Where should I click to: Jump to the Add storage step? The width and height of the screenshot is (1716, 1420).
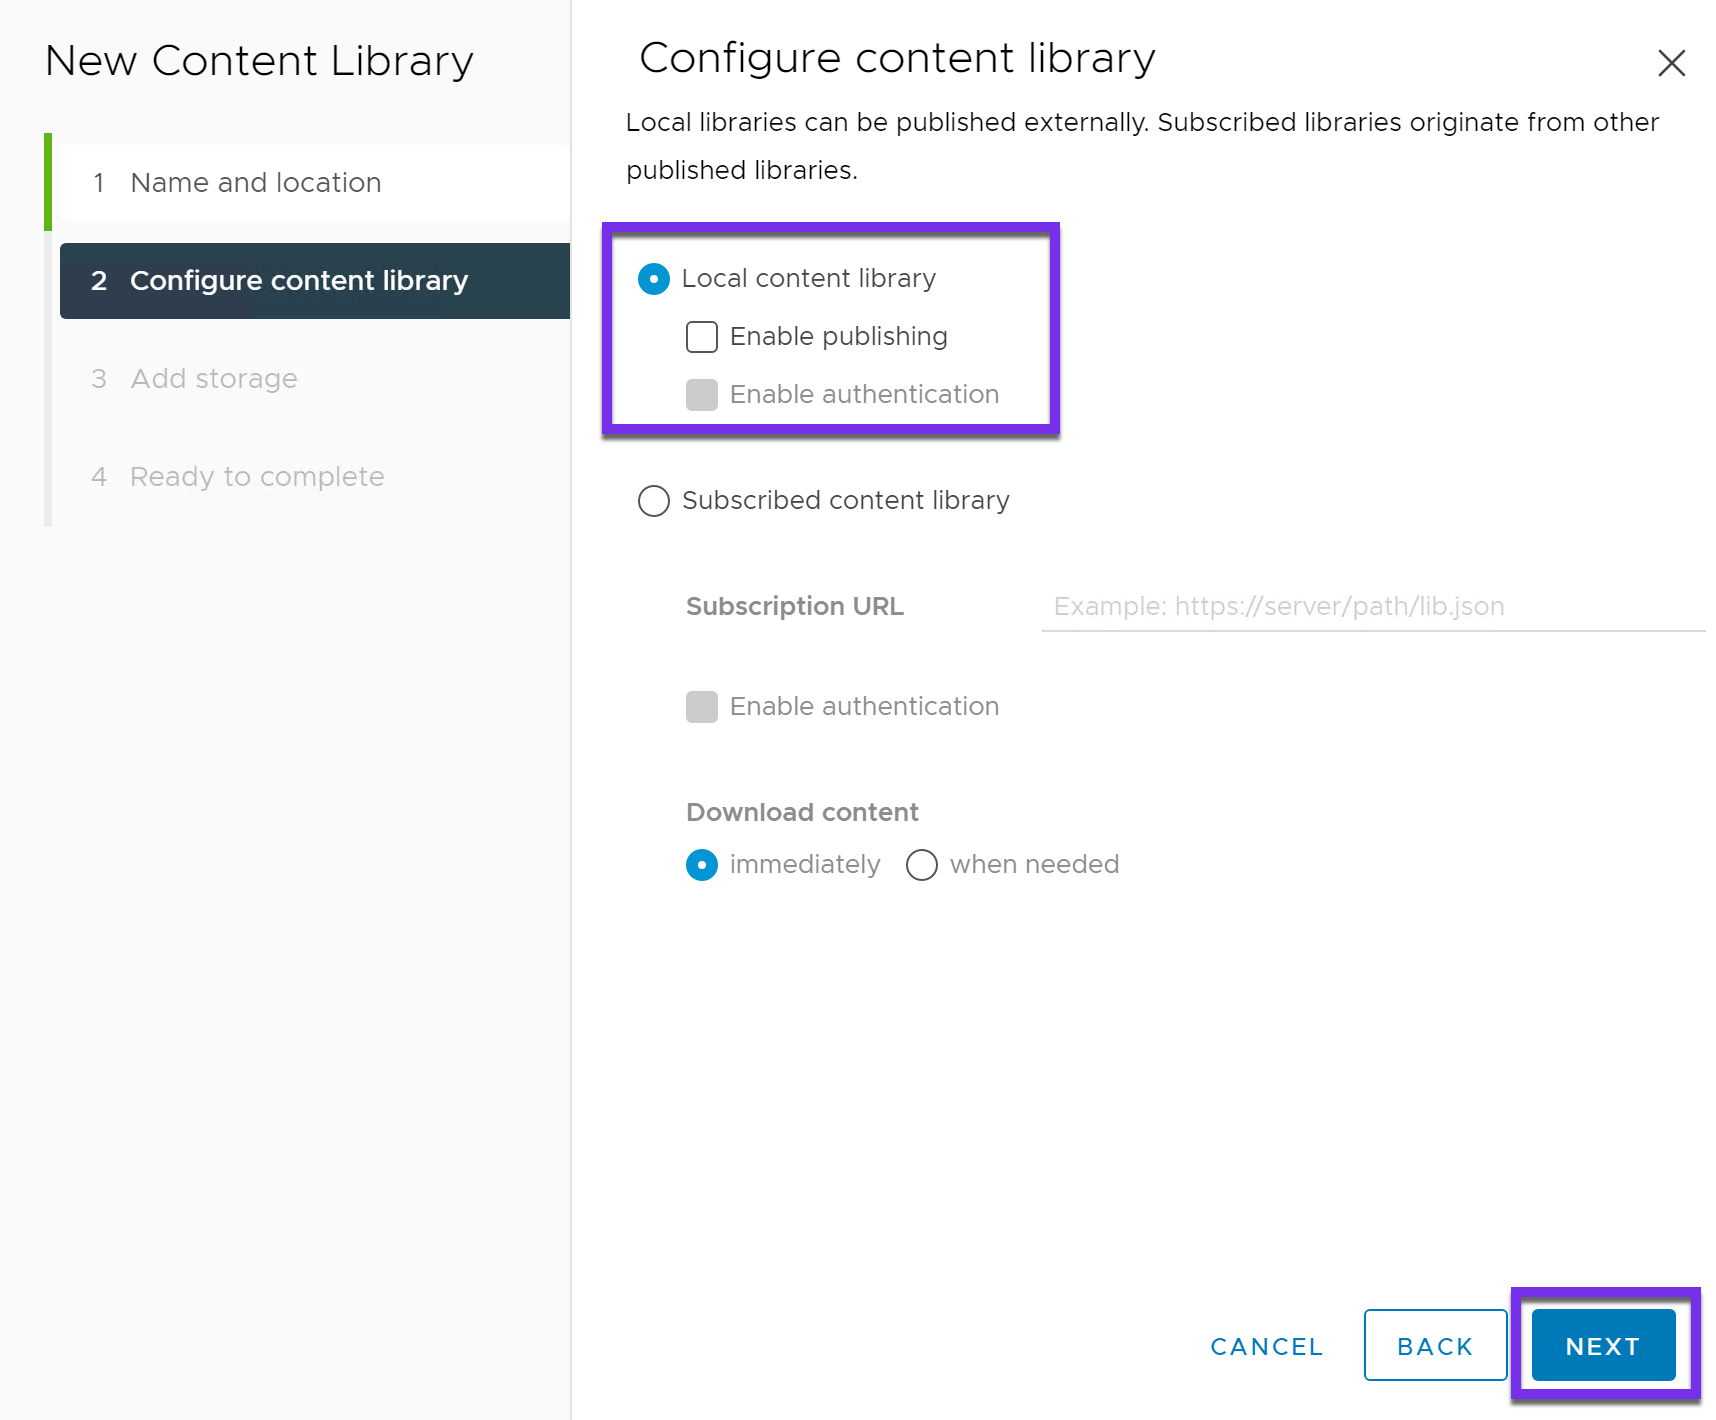point(213,378)
